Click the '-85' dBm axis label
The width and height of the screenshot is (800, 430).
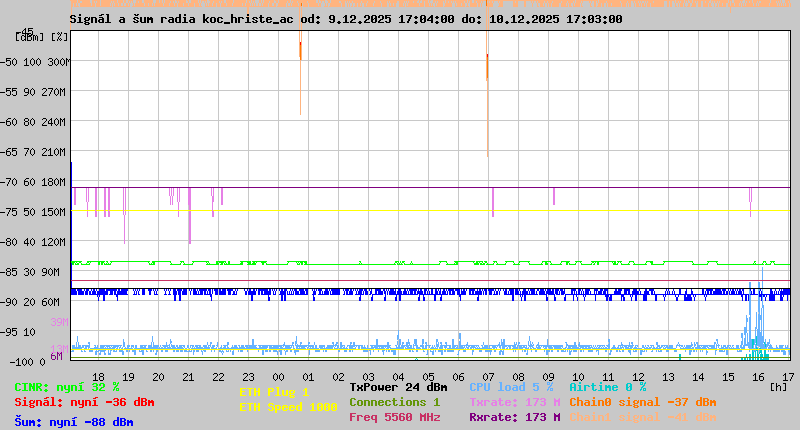(x=9, y=272)
